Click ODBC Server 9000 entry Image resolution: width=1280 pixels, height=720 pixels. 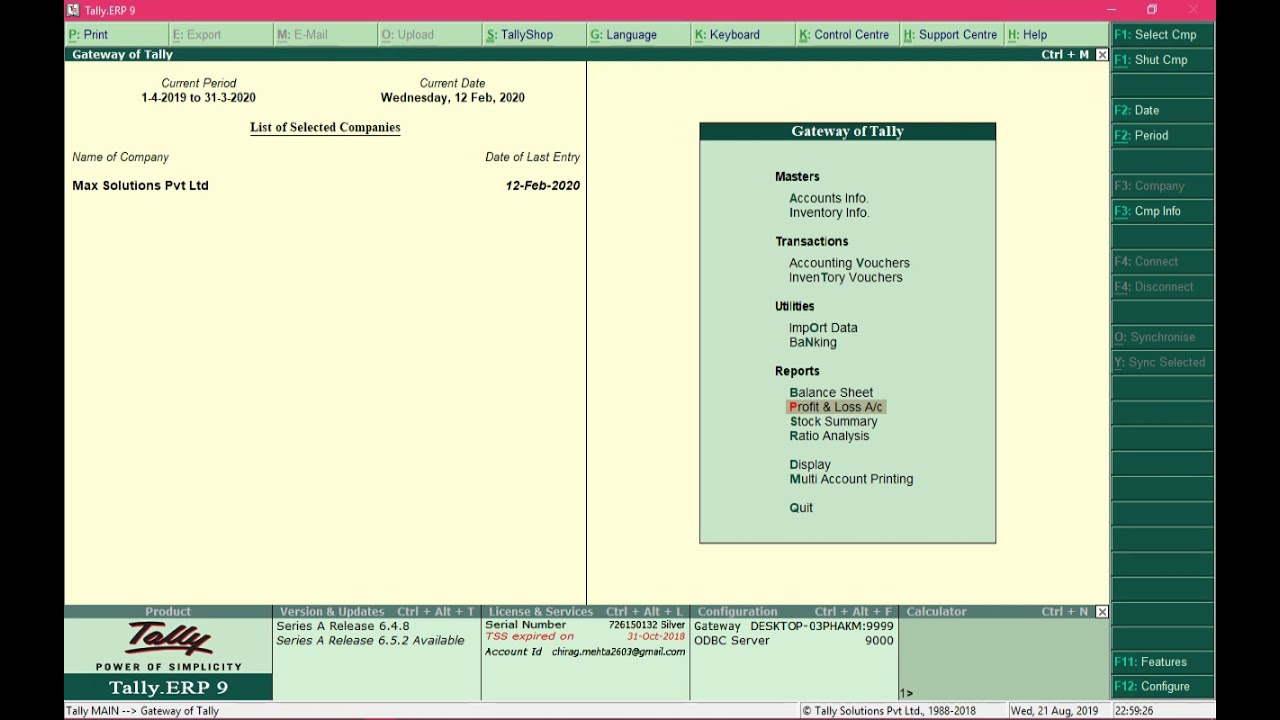coord(794,641)
